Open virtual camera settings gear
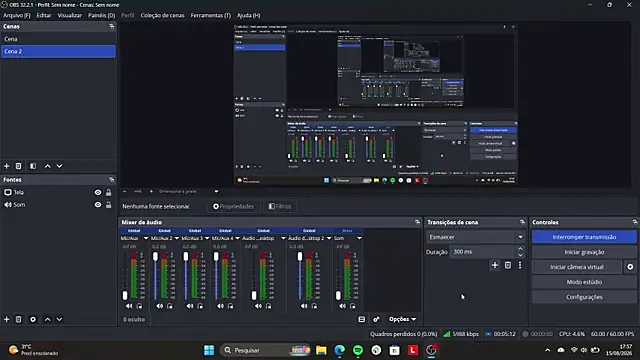The image size is (640, 360). pos(630,267)
